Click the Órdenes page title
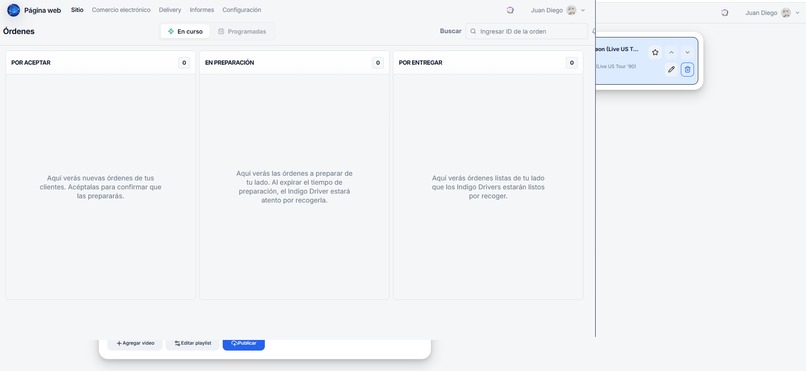This screenshot has height=371, width=806. pos(19,31)
